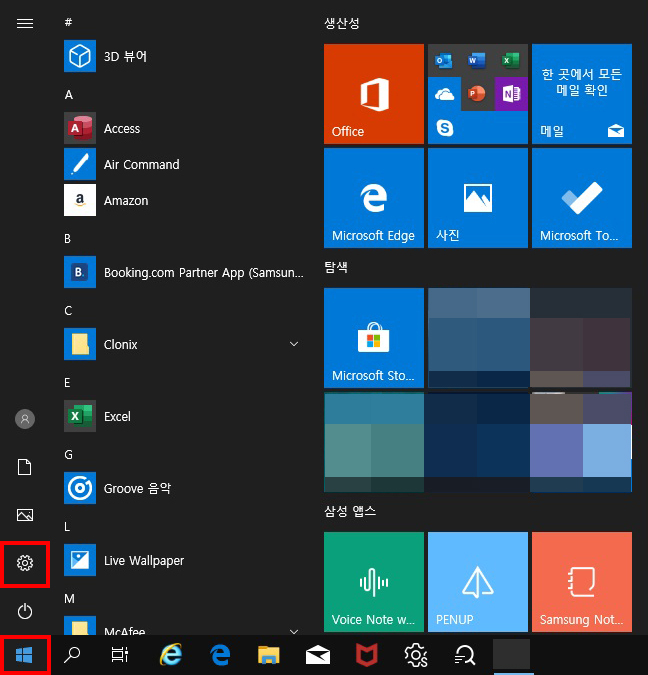The image size is (648, 675).
Task: Select the 삼성 앱스 group title
Action: [x=350, y=511]
